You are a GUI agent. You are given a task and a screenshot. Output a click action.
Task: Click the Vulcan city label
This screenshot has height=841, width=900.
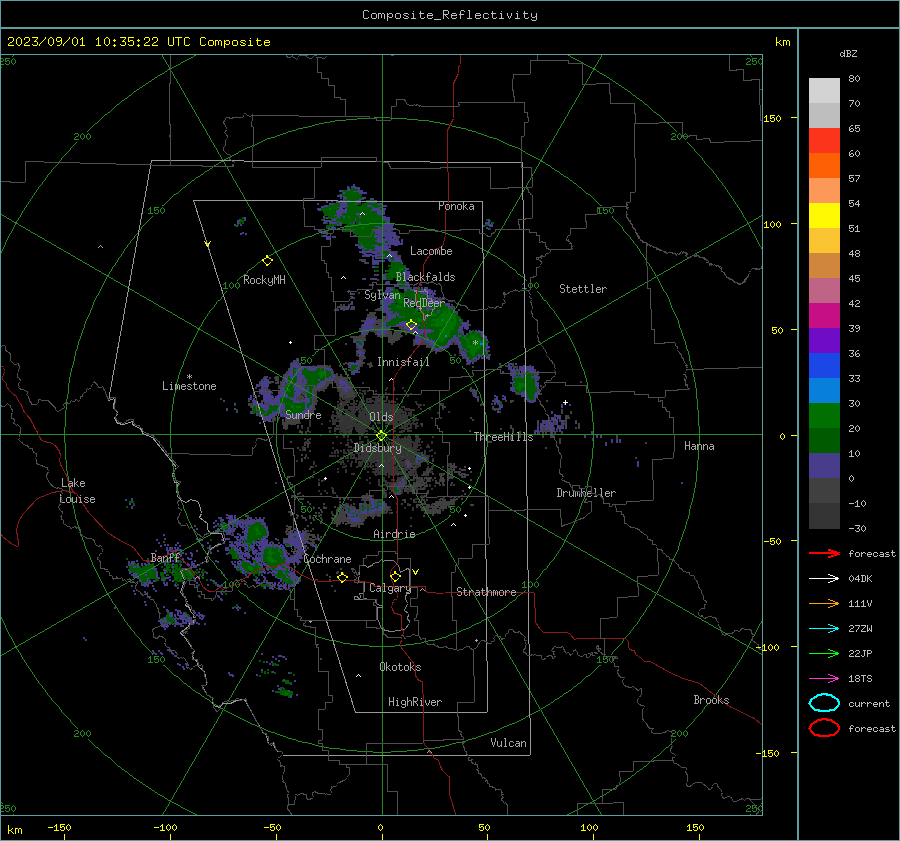pyautogui.click(x=508, y=743)
